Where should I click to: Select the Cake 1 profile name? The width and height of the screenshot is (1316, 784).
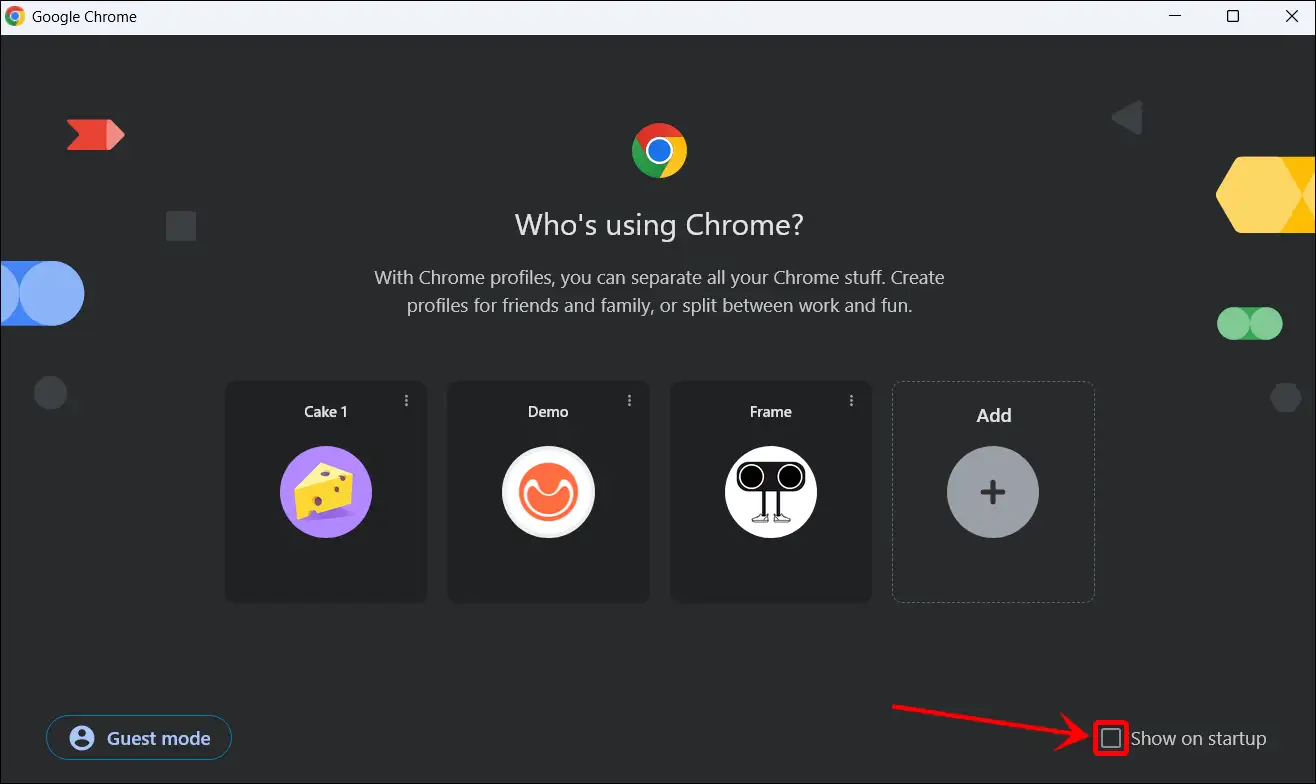(326, 412)
